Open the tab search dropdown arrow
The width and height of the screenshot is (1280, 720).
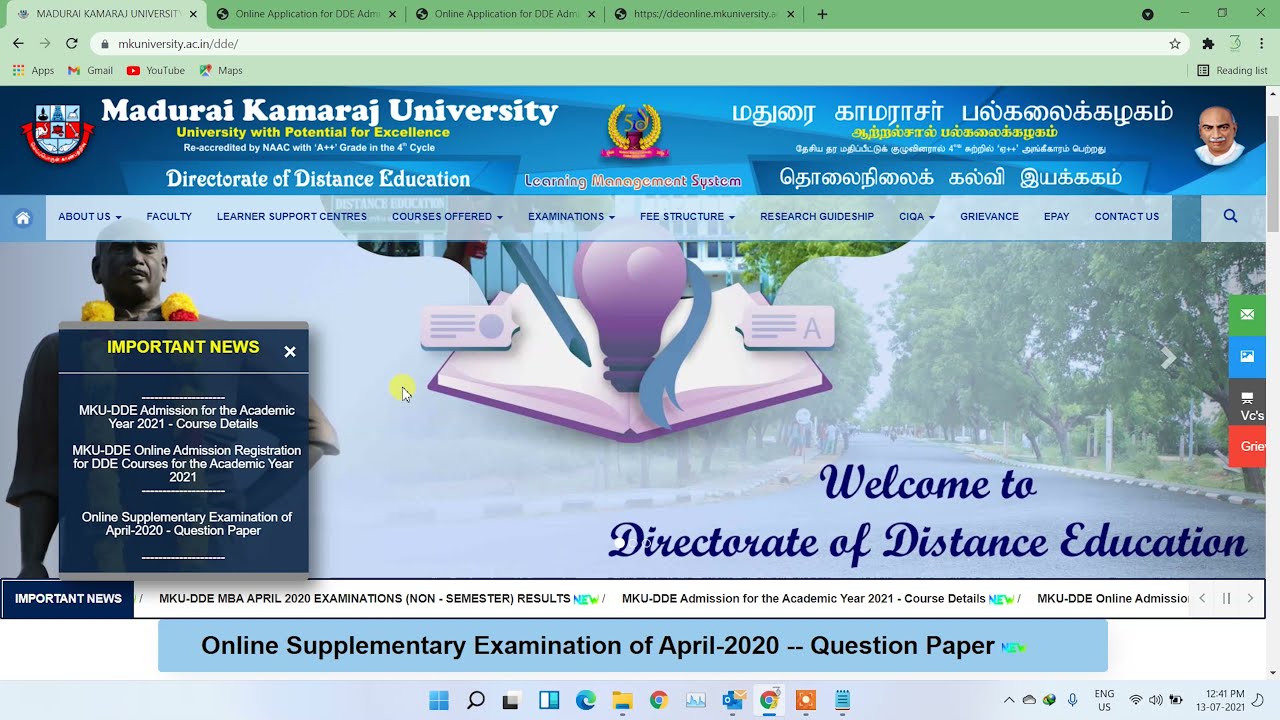(x=1148, y=14)
